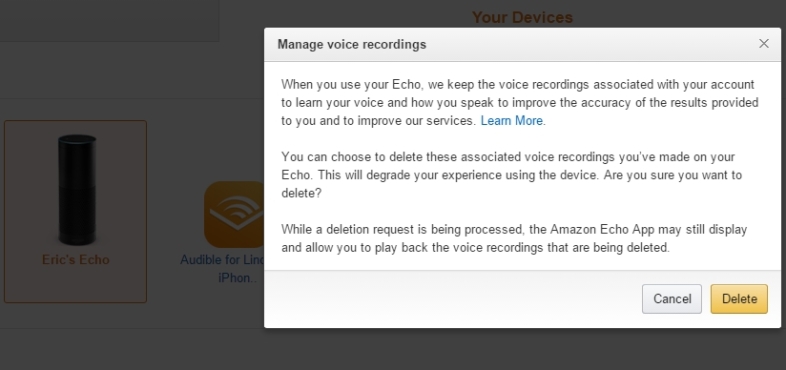Click the blank space below the Echo device name
Image resolution: width=786 pixels, height=370 pixels.
tap(76, 285)
